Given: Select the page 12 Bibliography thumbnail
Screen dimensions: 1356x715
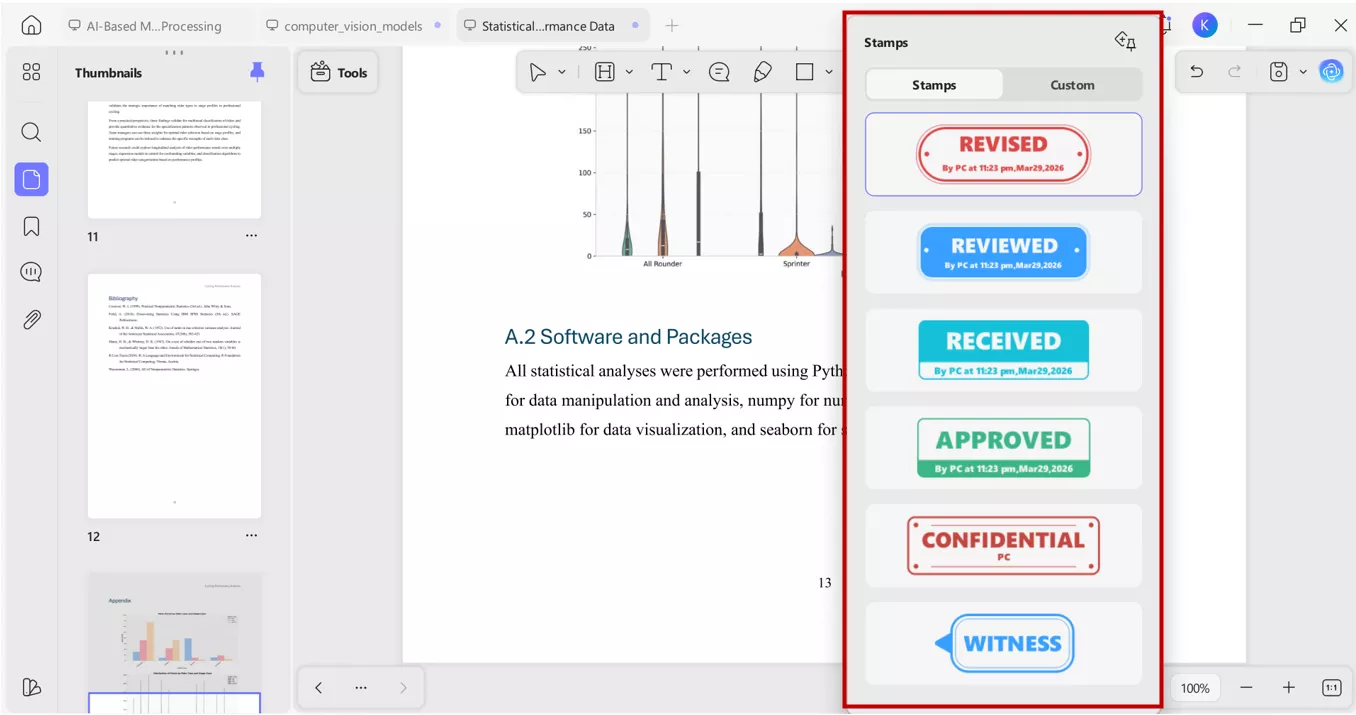Looking at the screenshot, I should 174,396.
